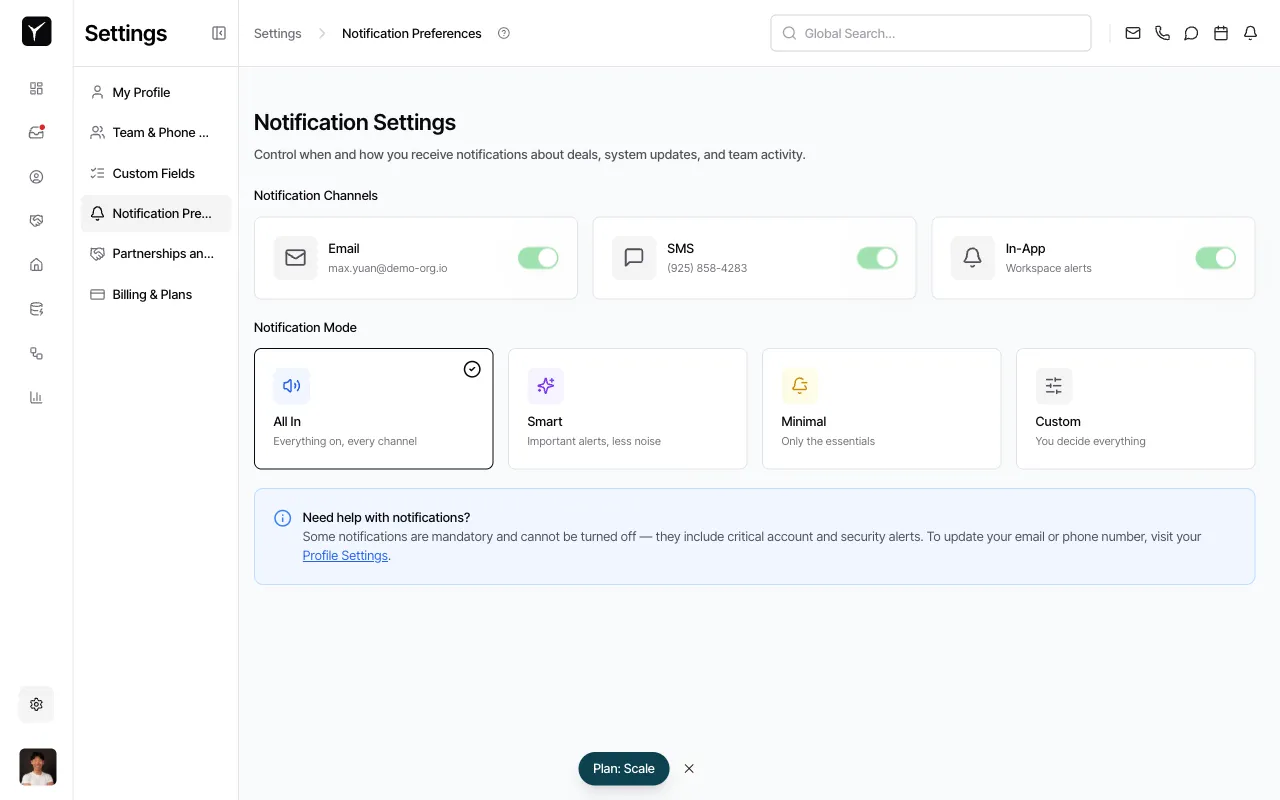Screen dimensions: 1280x800
Task: Toggle In-App workspace alerts off
Action: 1215,257
